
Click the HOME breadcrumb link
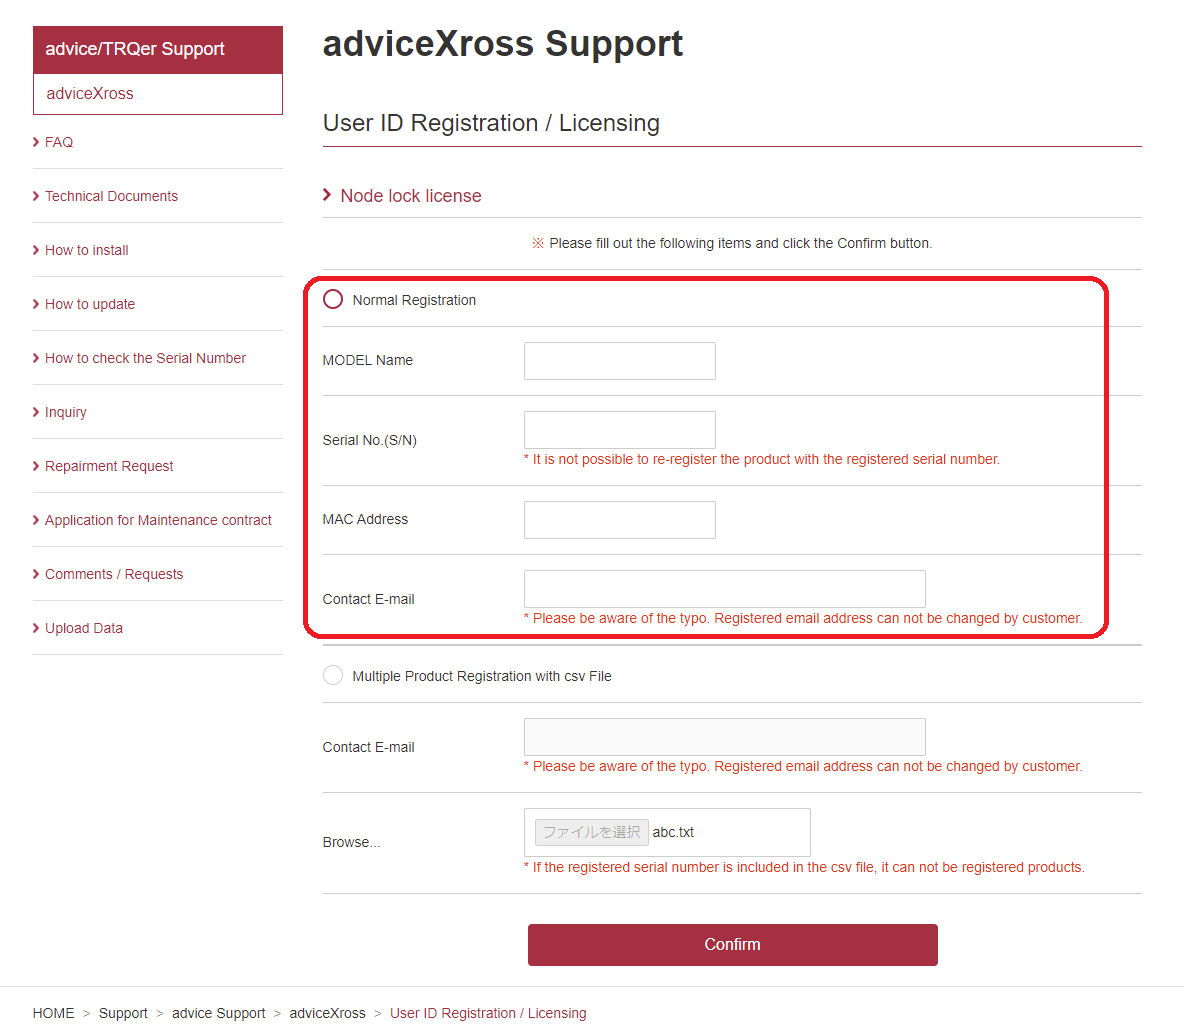coord(54,1013)
